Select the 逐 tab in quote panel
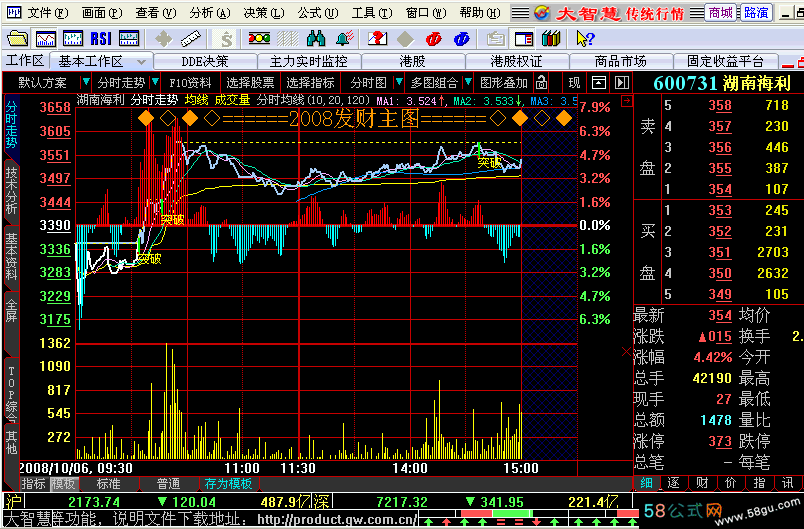Image resolution: width=804 pixels, height=529 pixels. pyautogui.click(x=674, y=483)
